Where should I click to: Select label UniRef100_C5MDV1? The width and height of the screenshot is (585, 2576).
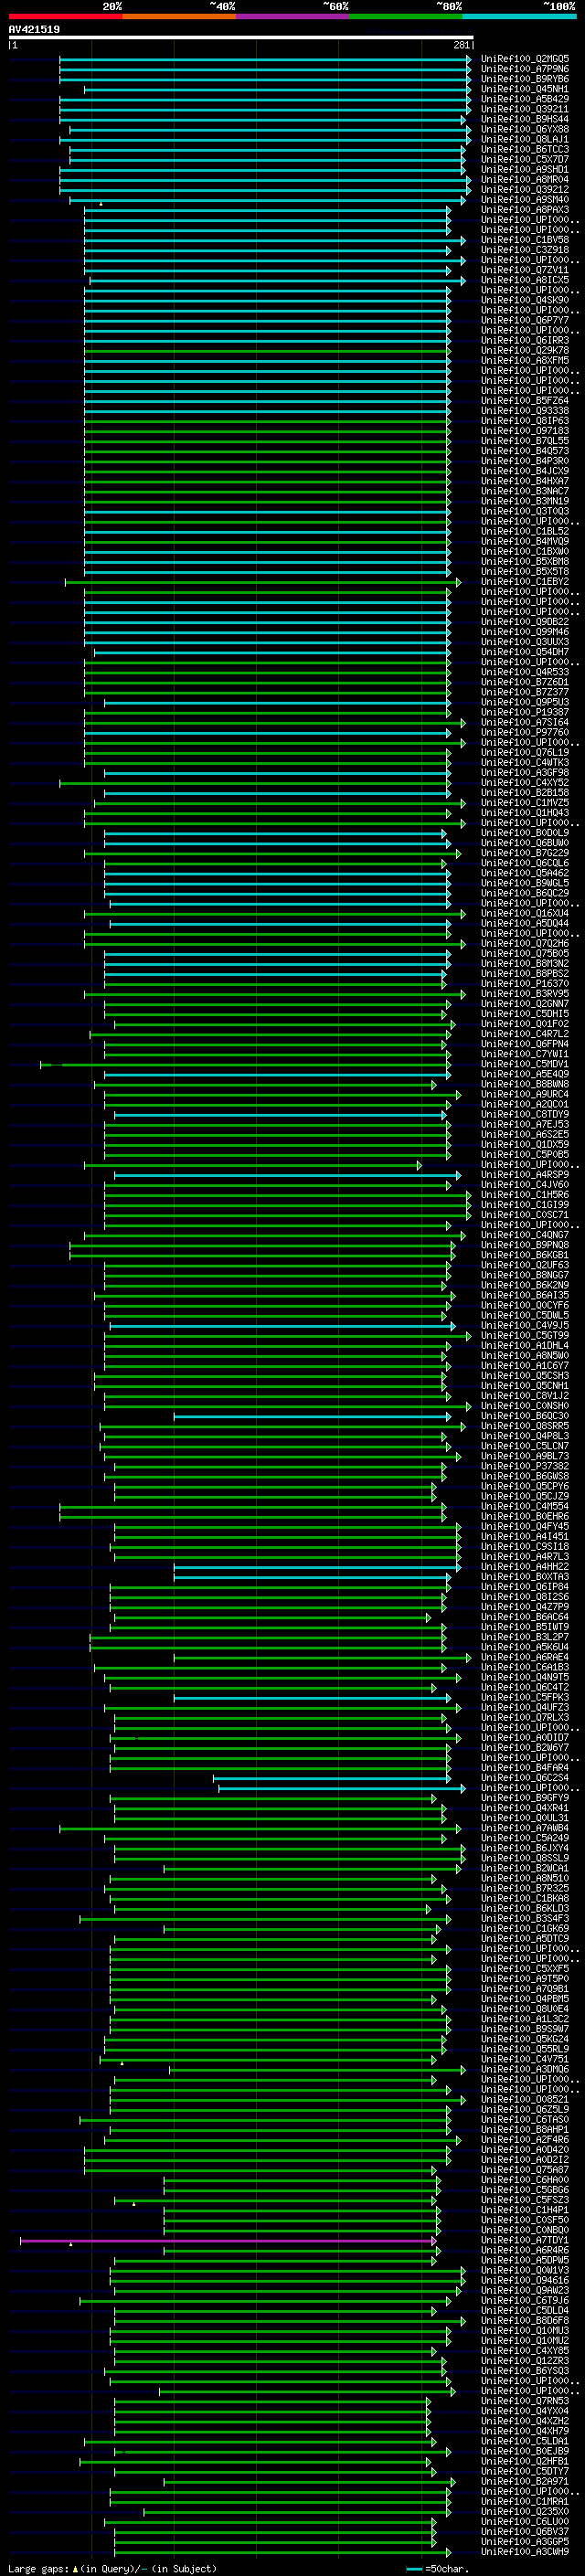tap(525, 1064)
